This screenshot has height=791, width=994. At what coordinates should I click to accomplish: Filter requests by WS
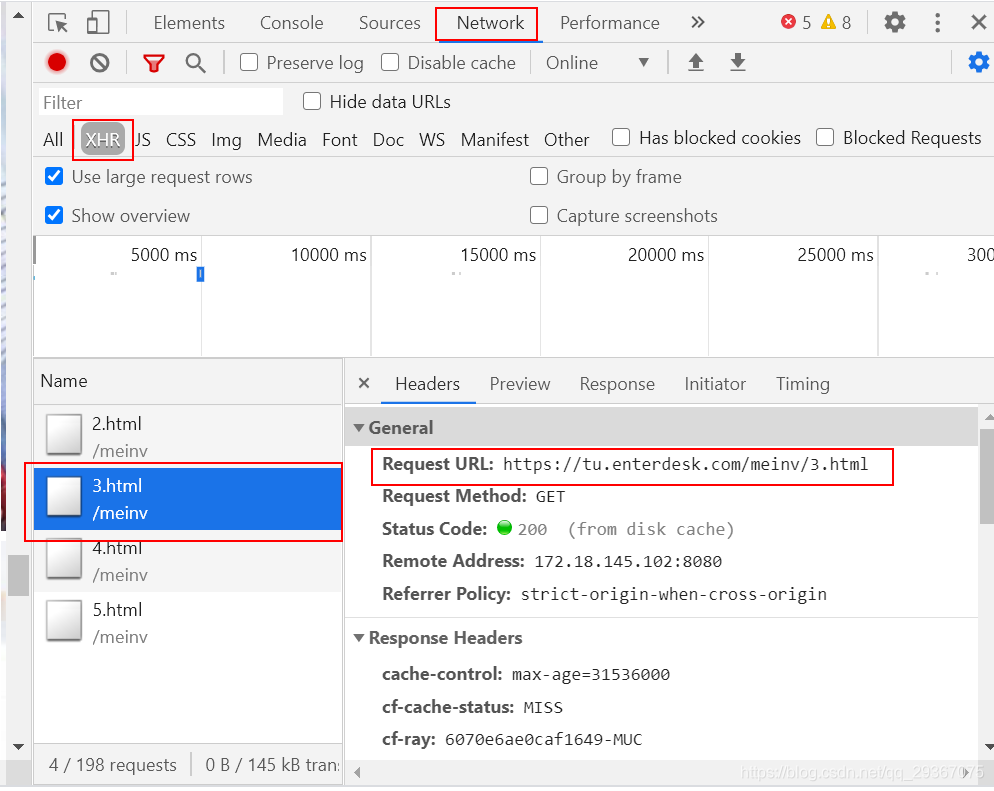click(x=432, y=139)
